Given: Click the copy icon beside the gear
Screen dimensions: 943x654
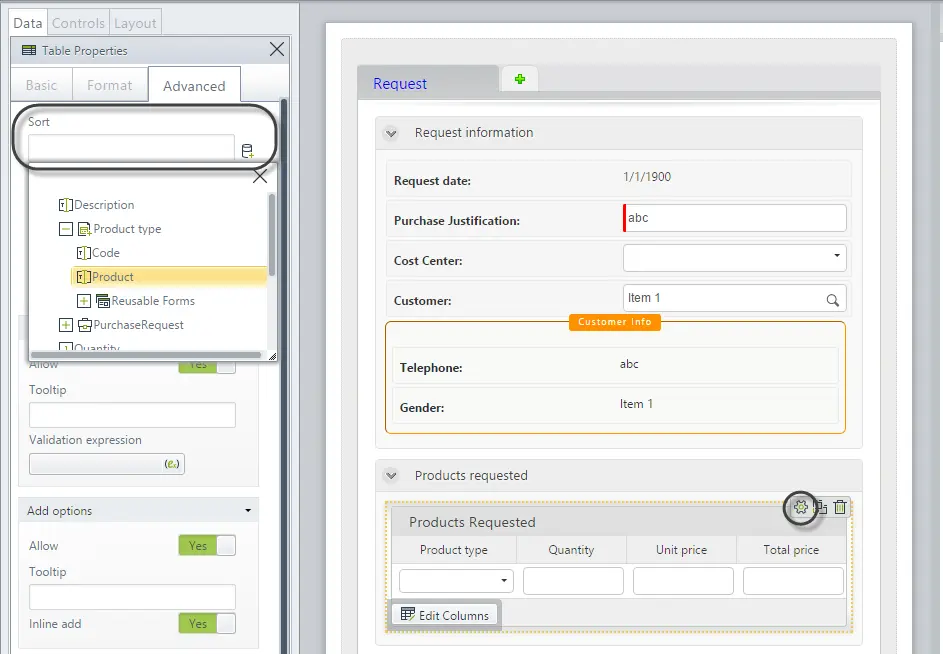Looking at the screenshot, I should (x=821, y=507).
